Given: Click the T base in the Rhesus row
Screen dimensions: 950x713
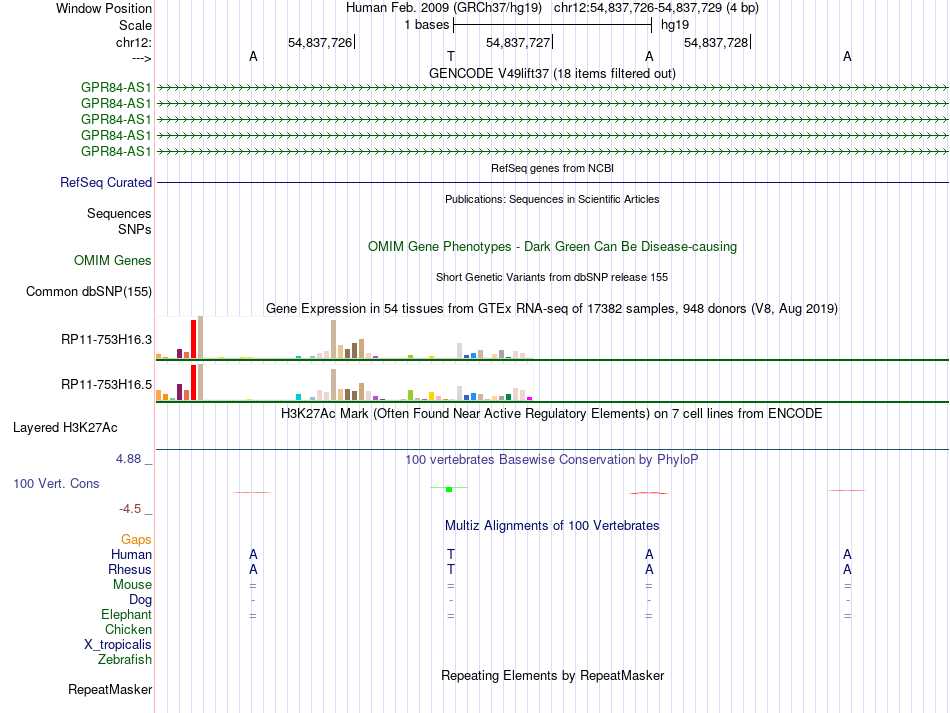Looking at the screenshot, I should (451, 569).
